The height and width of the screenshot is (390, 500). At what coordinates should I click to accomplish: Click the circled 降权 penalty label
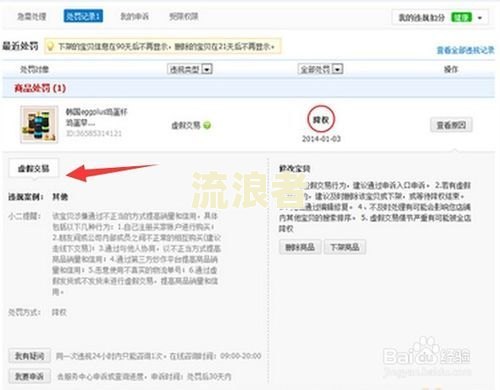[321, 119]
